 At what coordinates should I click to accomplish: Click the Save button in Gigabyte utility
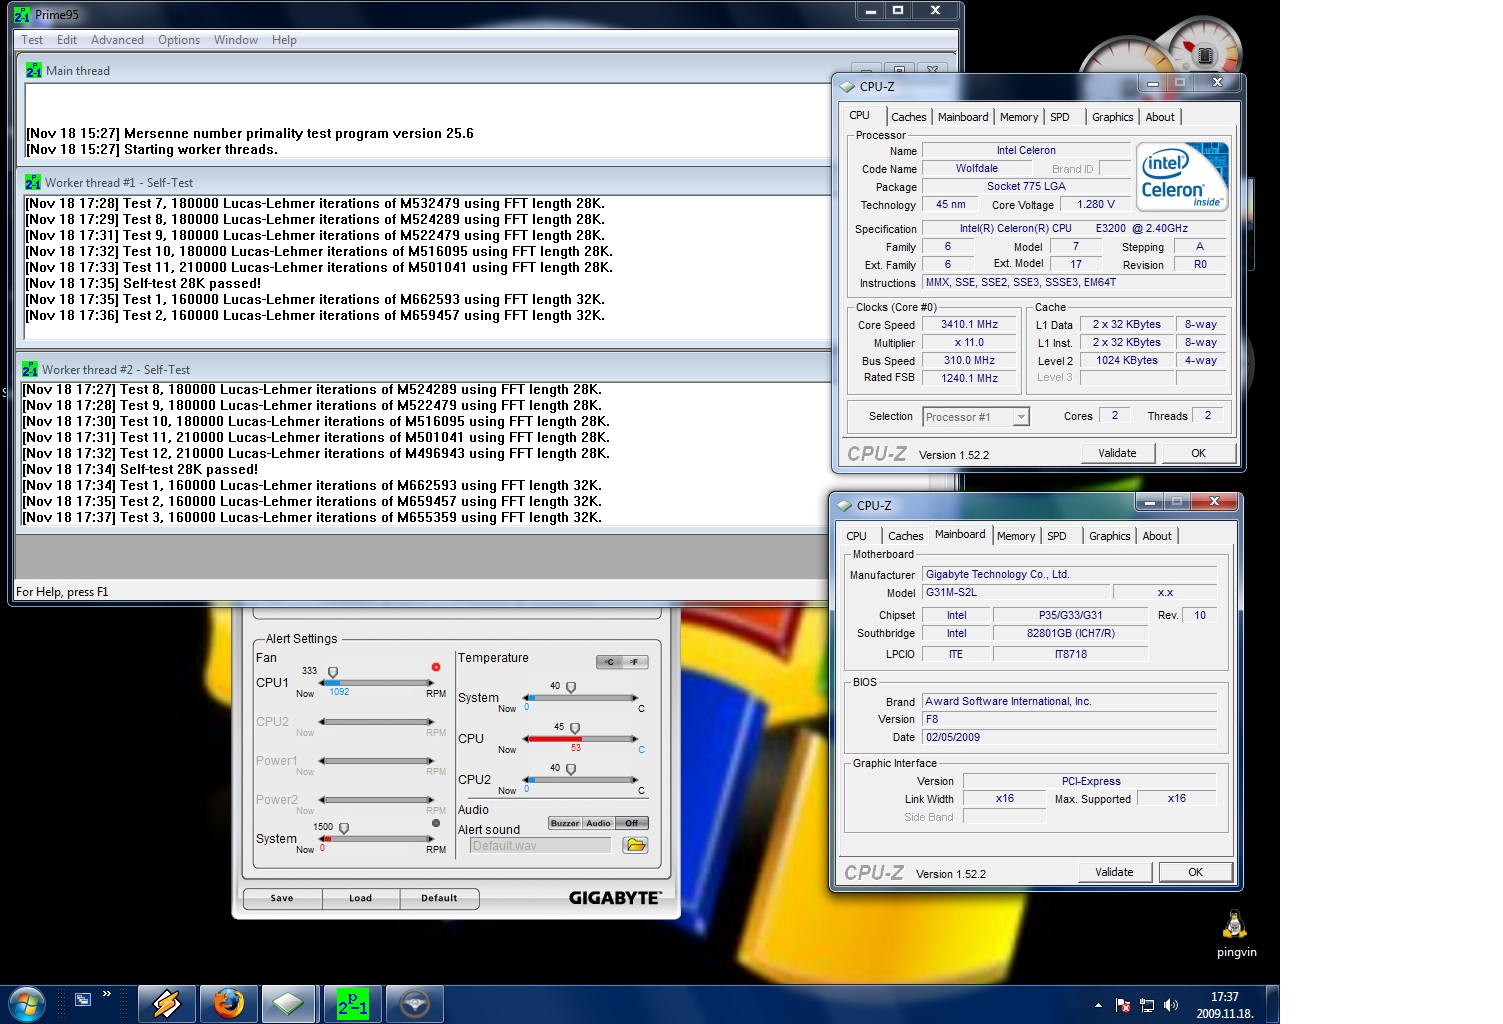click(282, 898)
